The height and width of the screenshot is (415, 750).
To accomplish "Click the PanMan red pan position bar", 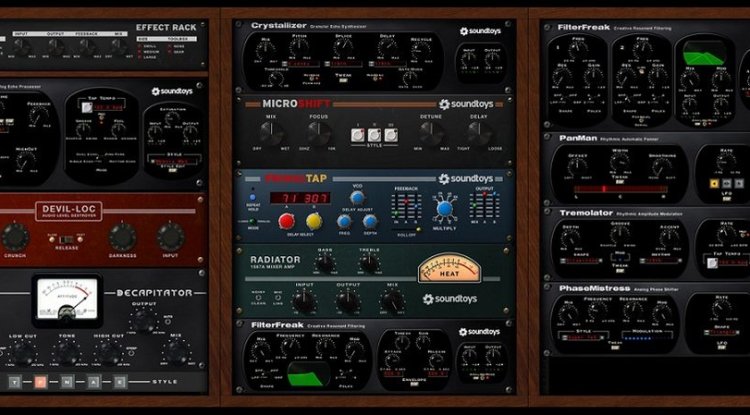I will [x=620, y=189].
